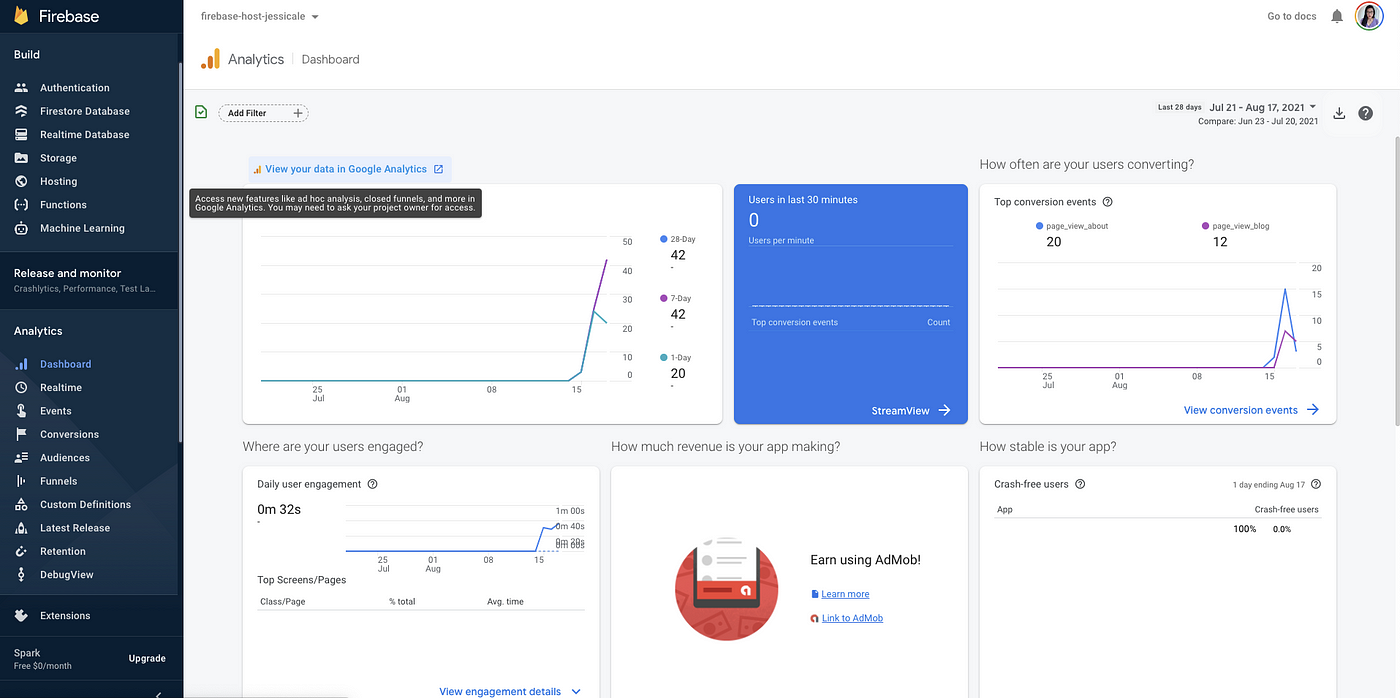Open Realtime Database icon in sidebar

tap(21, 134)
